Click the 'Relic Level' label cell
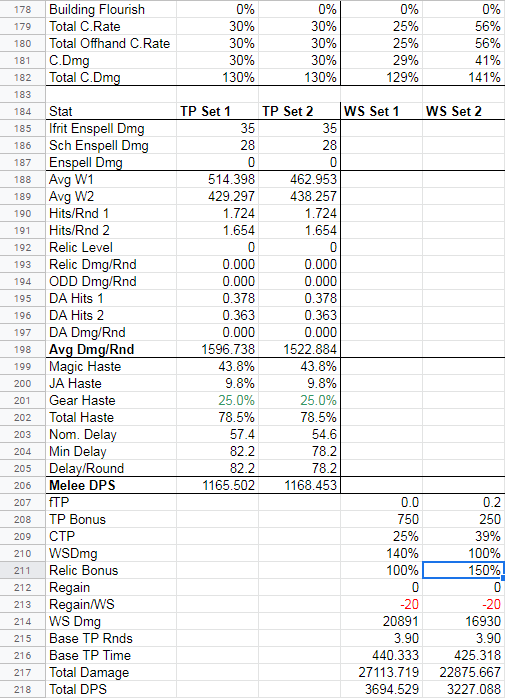Screen dimensions: 505x698 point(111,247)
